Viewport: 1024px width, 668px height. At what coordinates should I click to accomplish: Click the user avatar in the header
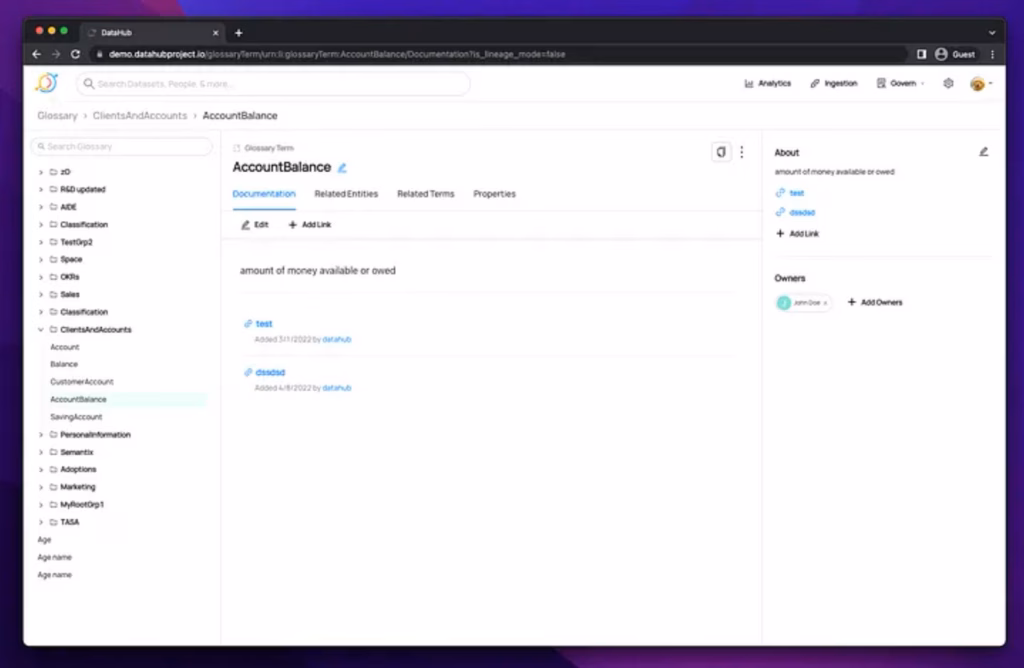coord(978,84)
